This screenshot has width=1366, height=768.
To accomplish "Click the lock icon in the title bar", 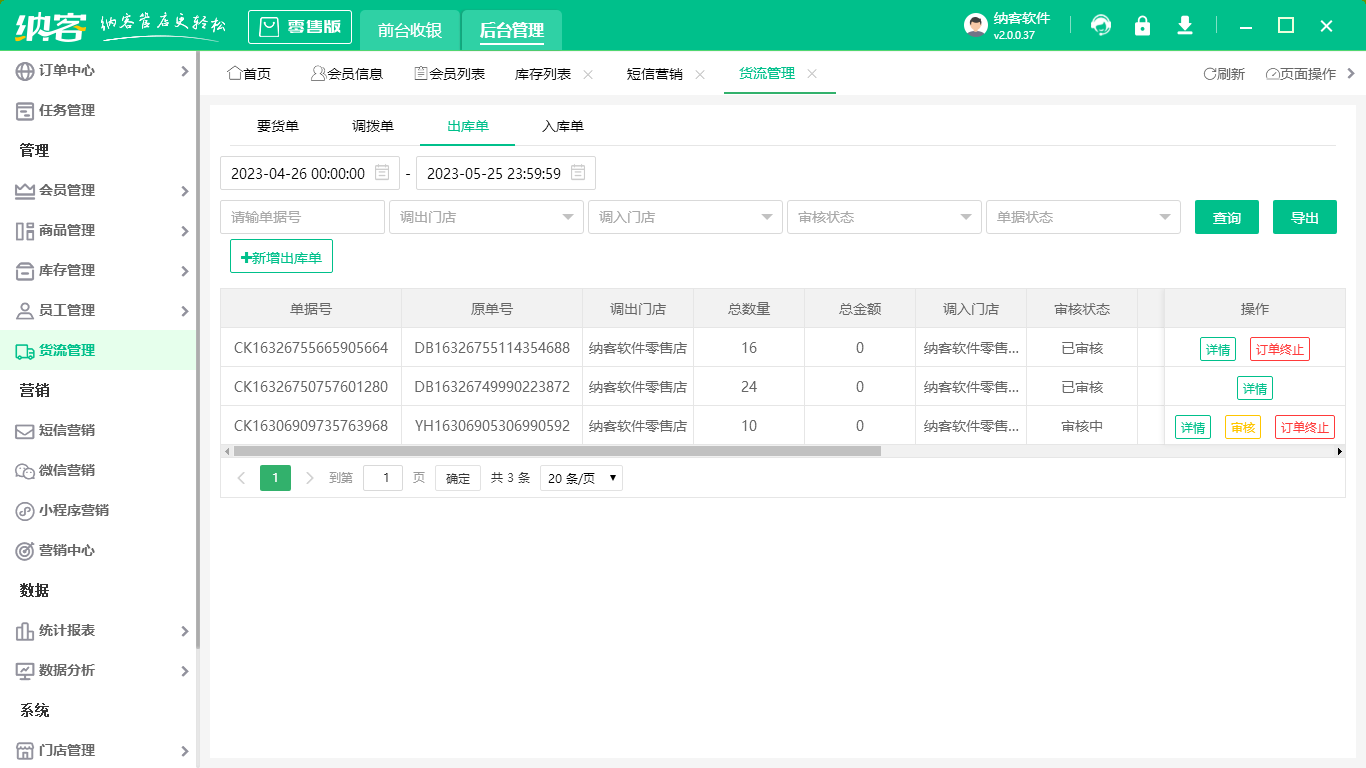I will (1142, 25).
